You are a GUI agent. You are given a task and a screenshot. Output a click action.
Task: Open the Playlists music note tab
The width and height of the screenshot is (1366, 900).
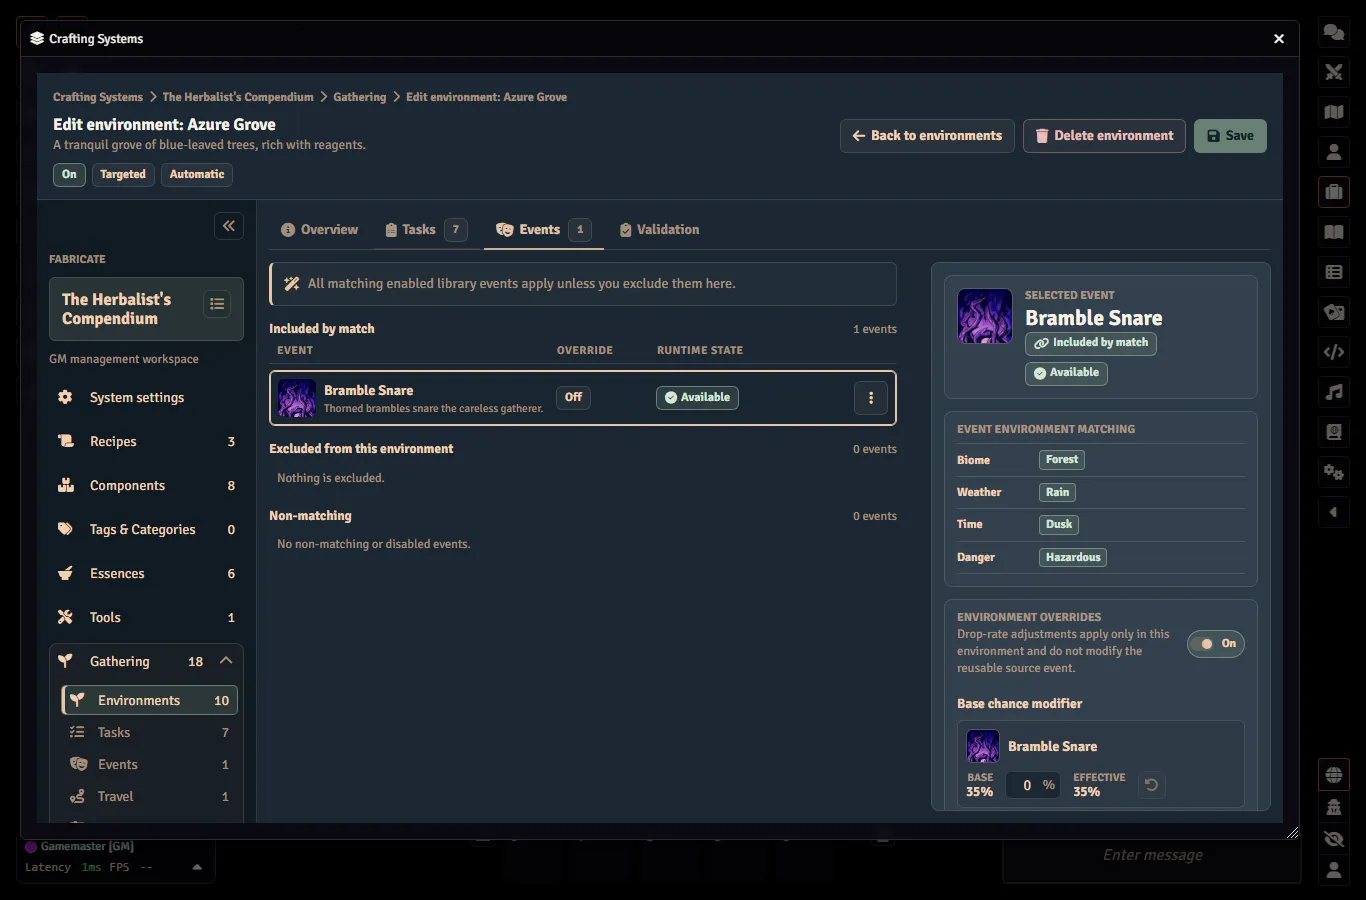tap(1334, 392)
